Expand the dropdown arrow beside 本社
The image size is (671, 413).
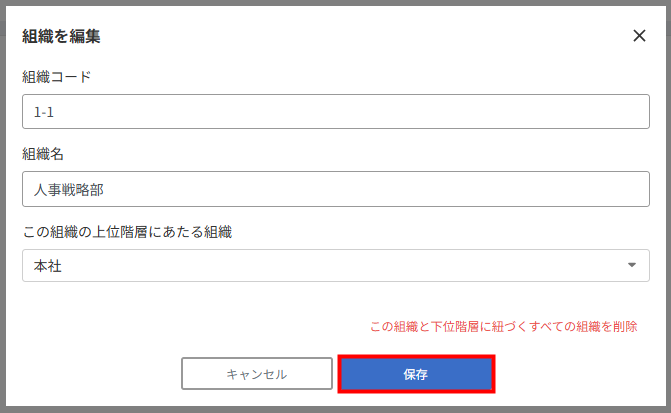[x=632, y=265]
